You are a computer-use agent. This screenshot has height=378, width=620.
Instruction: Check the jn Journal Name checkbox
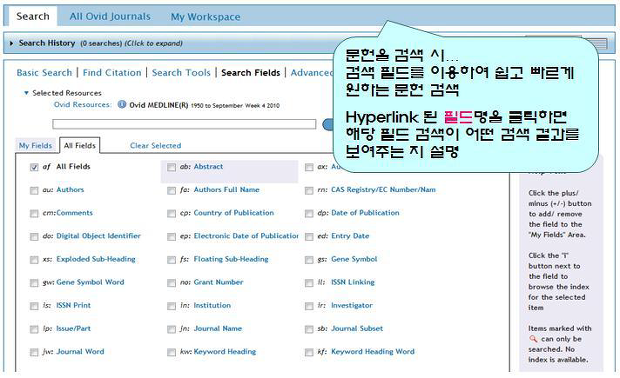pos(171,329)
